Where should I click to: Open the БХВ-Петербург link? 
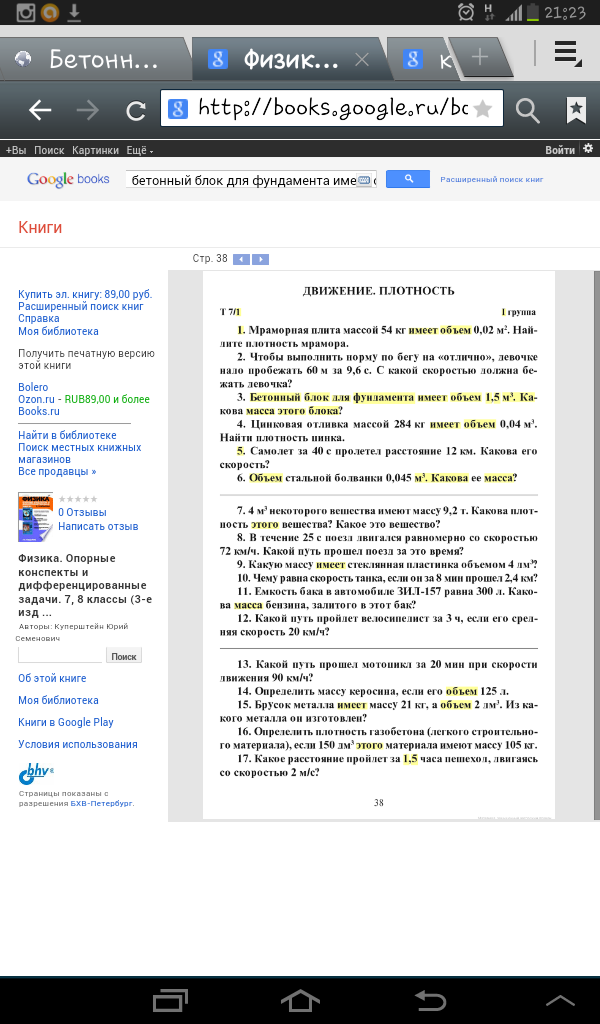pyautogui.click(x=103, y=804)
